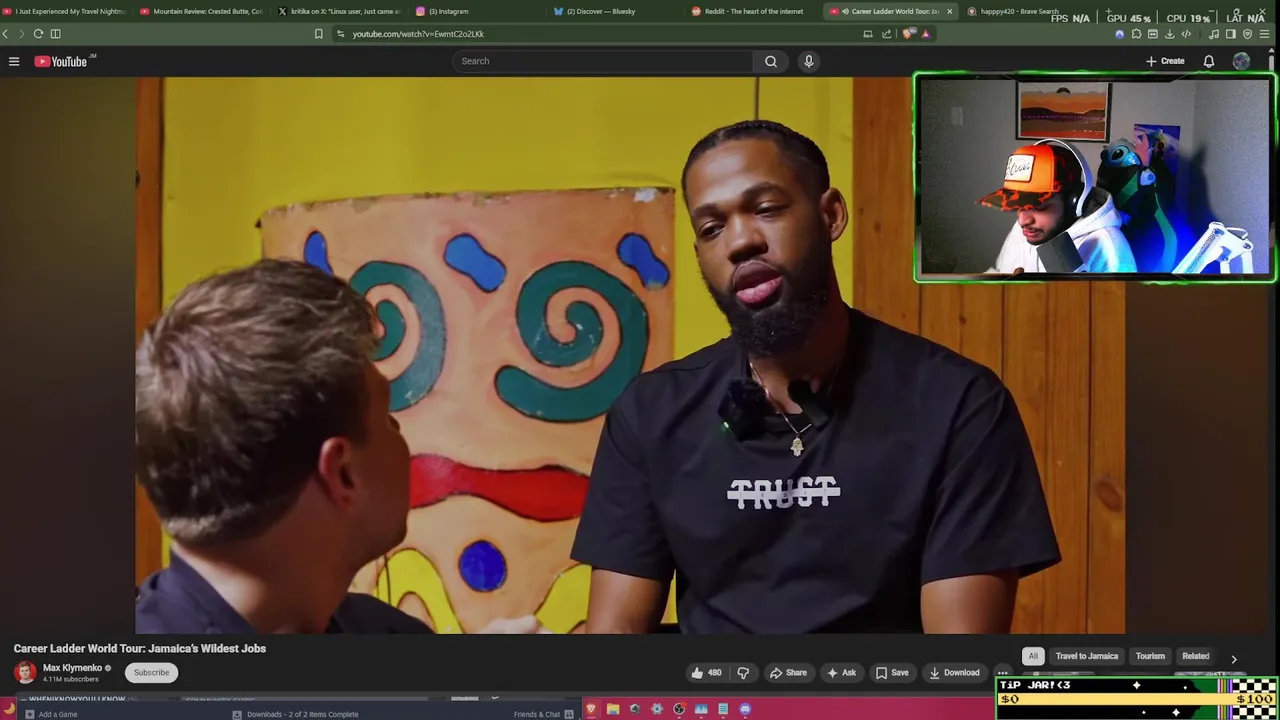1280x720 pixels.
Task: Click the Create button on YouTube
Action: coord(1165,61)
